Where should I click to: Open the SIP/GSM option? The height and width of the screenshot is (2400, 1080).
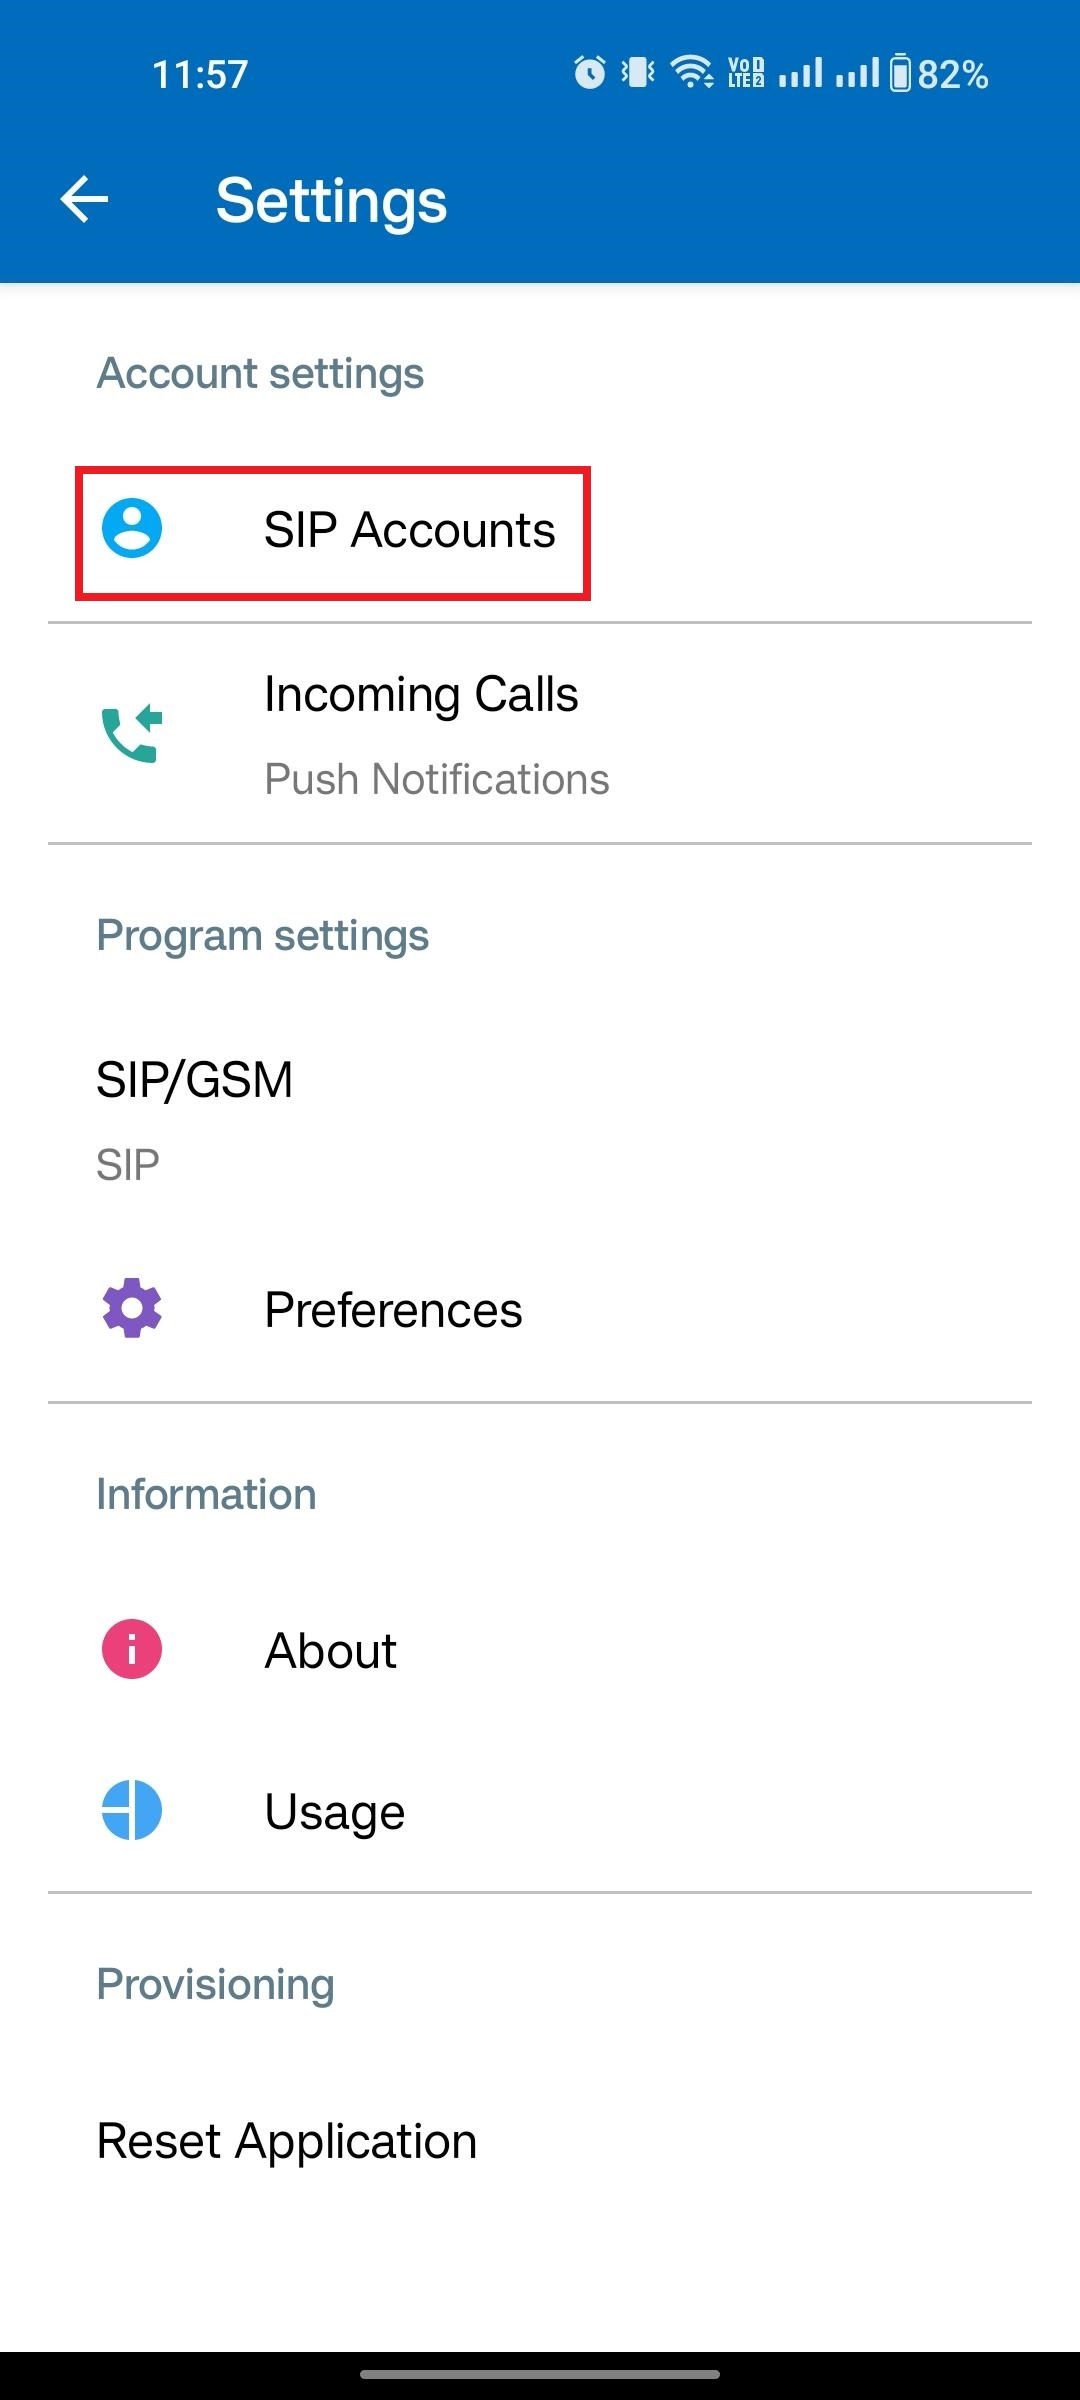(195, 1080)
